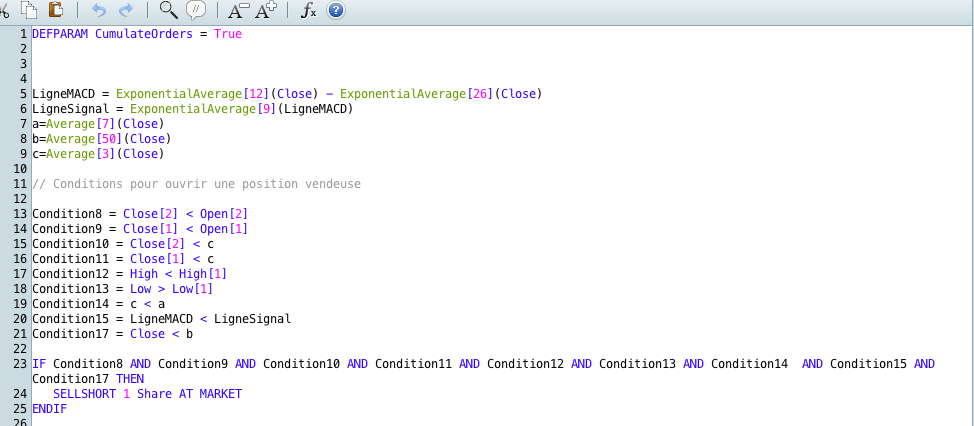
Task: Click the comment 'Conditions pour ouvrir une position vendeuse'
Action: pyautogui.click(x=207, y=184)
